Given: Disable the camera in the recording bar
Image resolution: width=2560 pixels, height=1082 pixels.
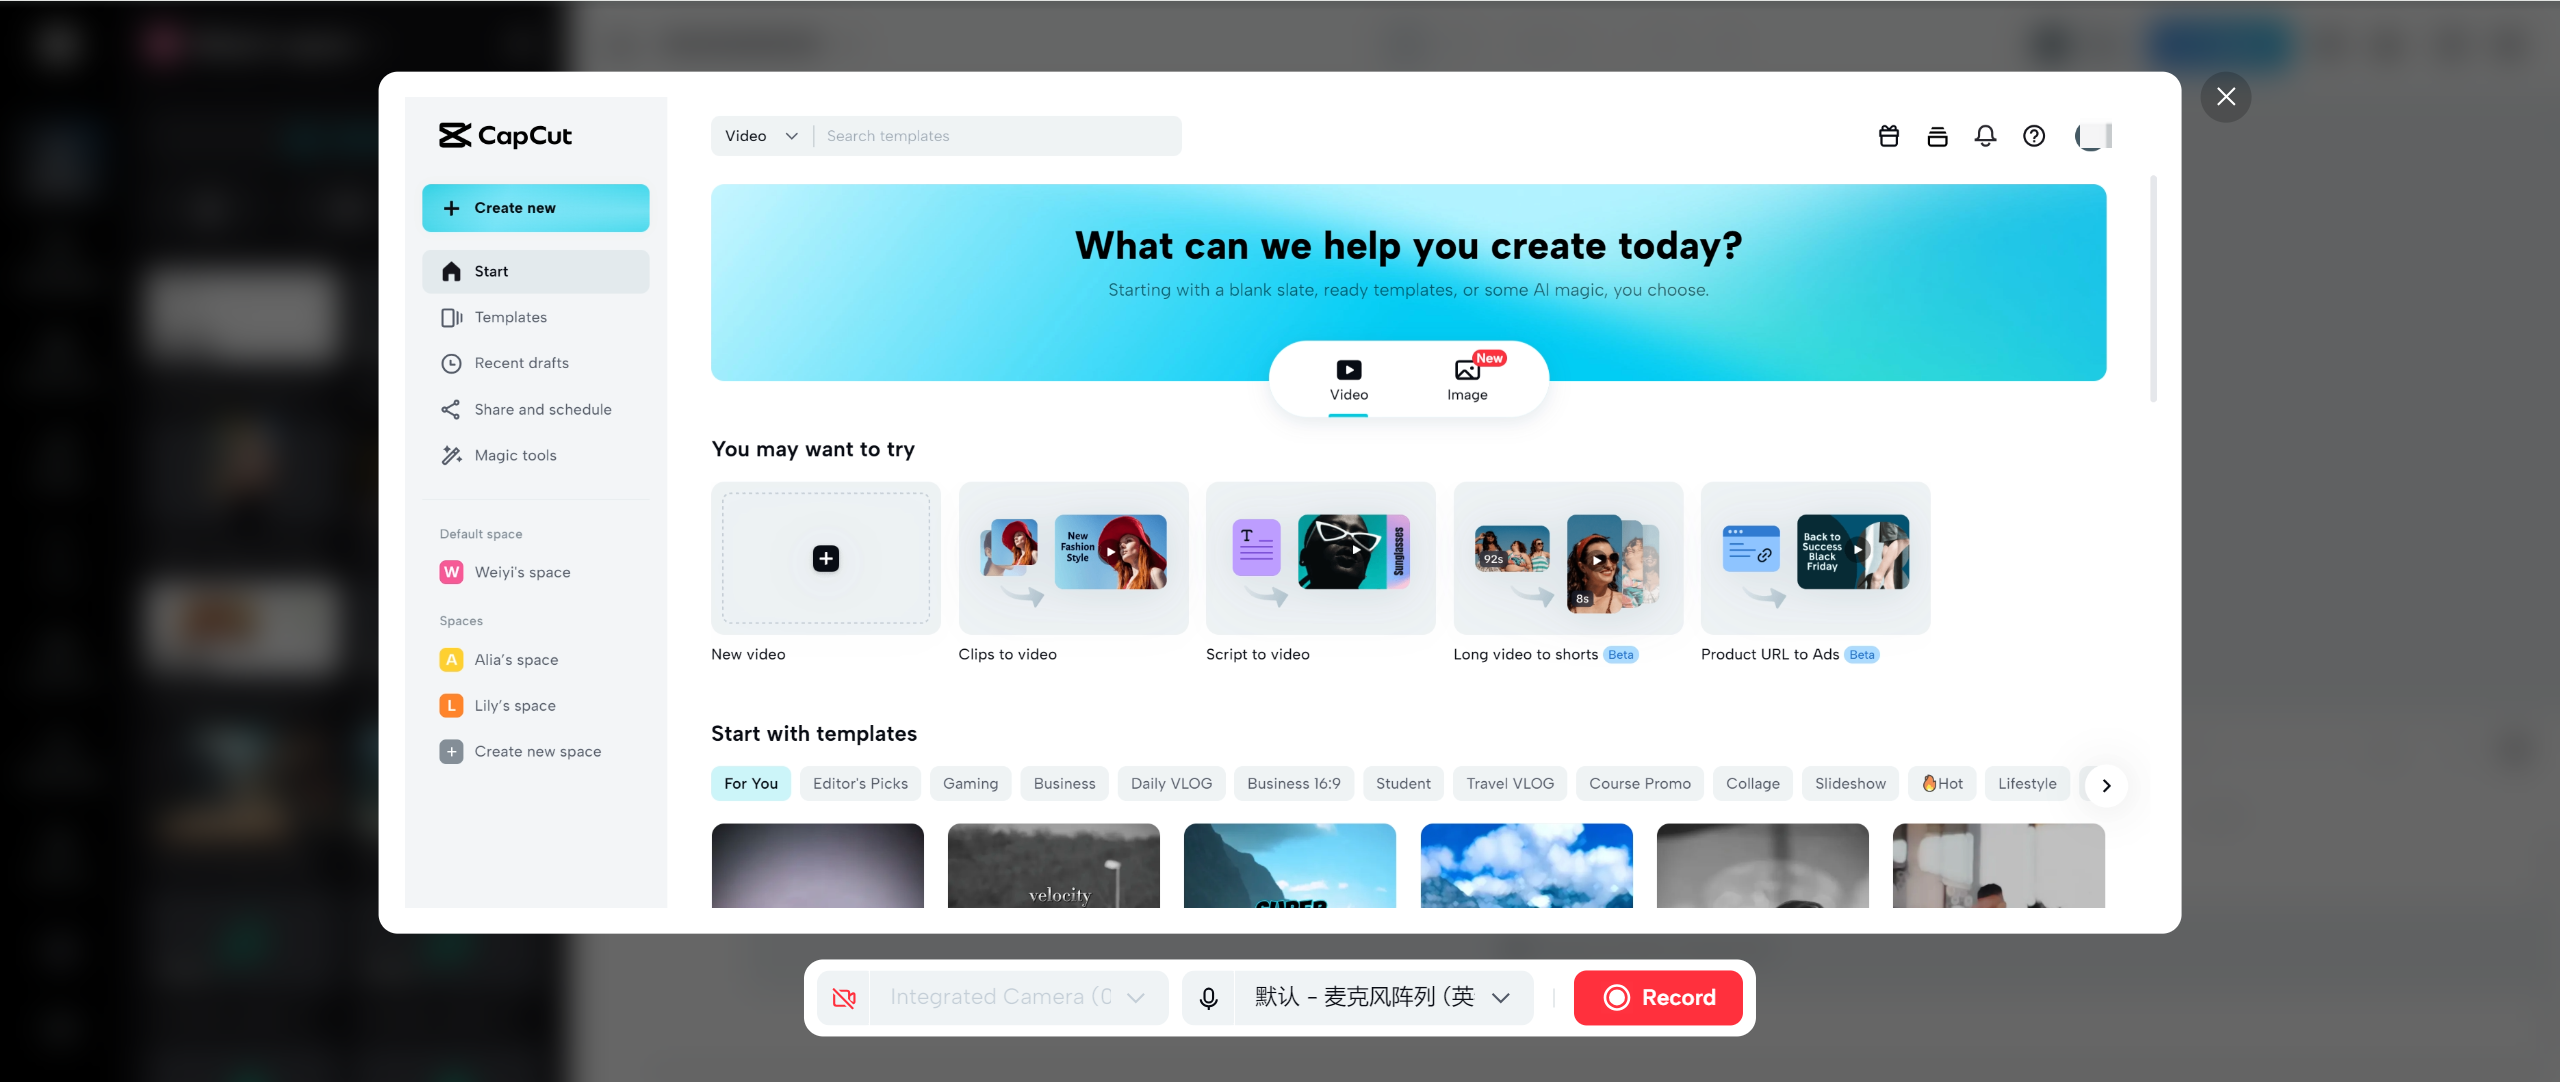Looking at the screenshot, I should point(843,997).
